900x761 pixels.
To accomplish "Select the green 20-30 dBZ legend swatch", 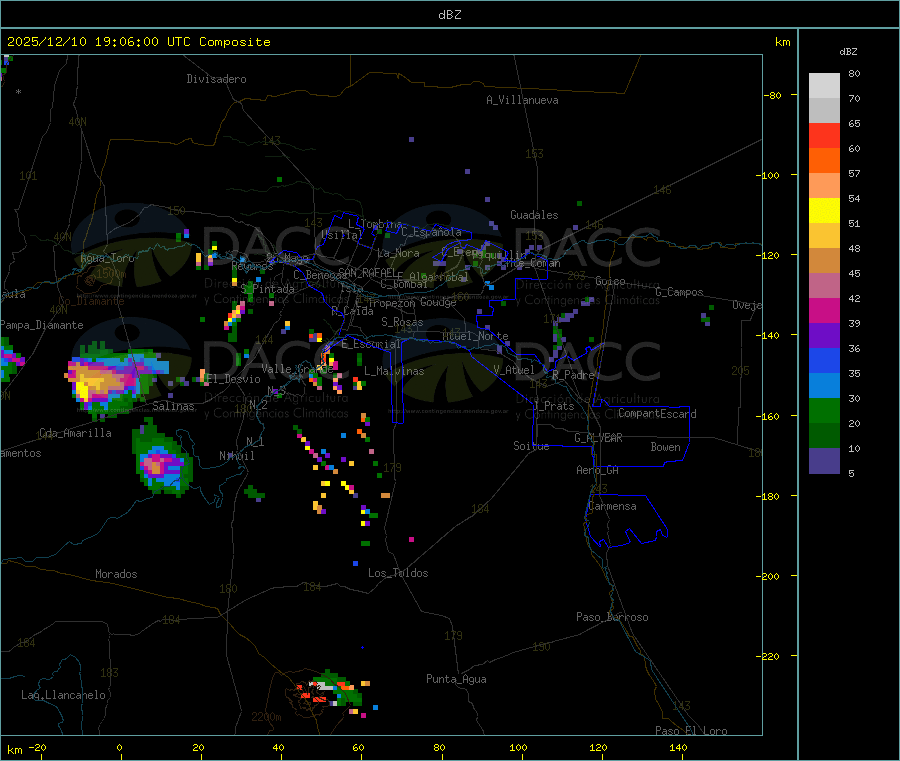I will tap(824, 410).
